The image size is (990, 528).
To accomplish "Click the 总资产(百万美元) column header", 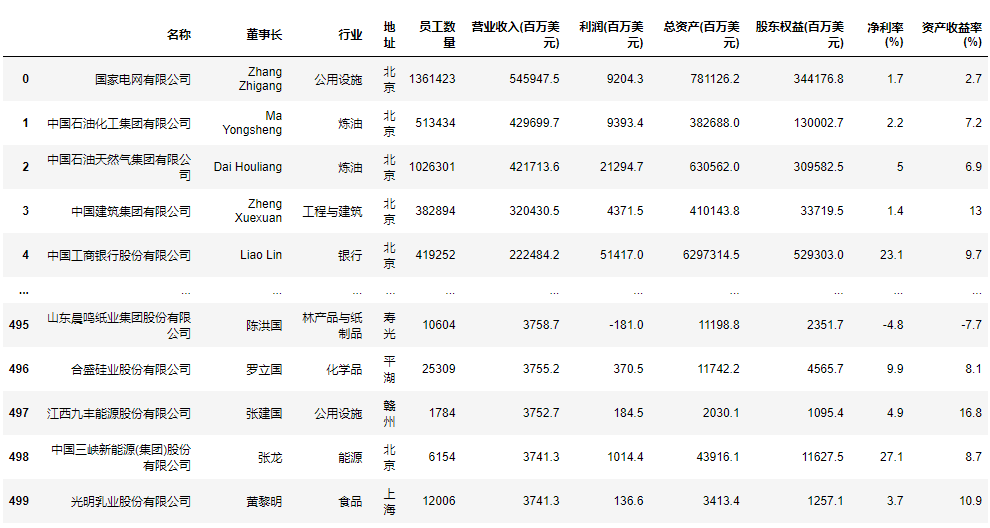I will (x=701, y=35).
